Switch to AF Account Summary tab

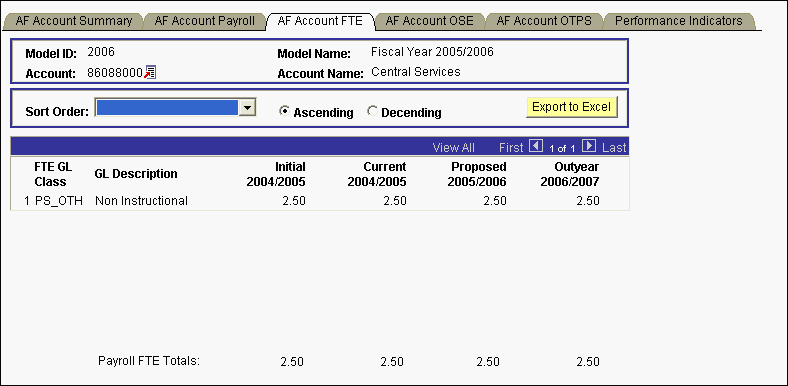click(73, 21)
